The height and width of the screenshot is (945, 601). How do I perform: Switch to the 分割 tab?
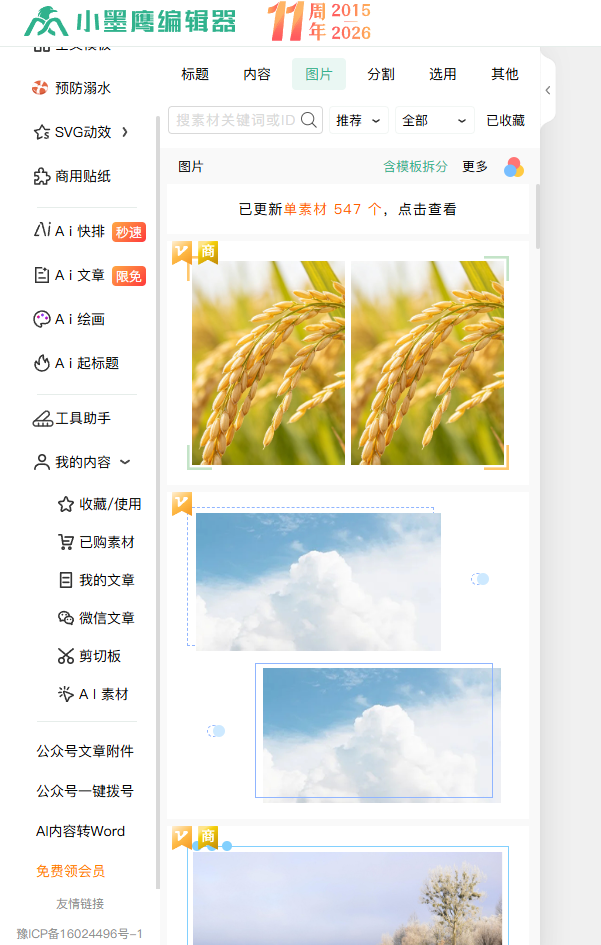tap(381, 74)
